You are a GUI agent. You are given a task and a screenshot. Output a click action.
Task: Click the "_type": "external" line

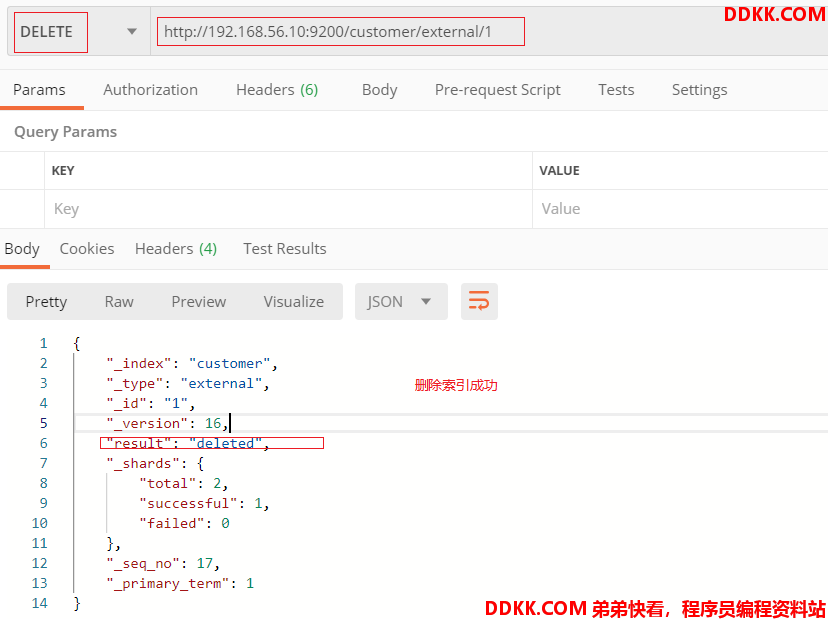click(x=188, y=383)
